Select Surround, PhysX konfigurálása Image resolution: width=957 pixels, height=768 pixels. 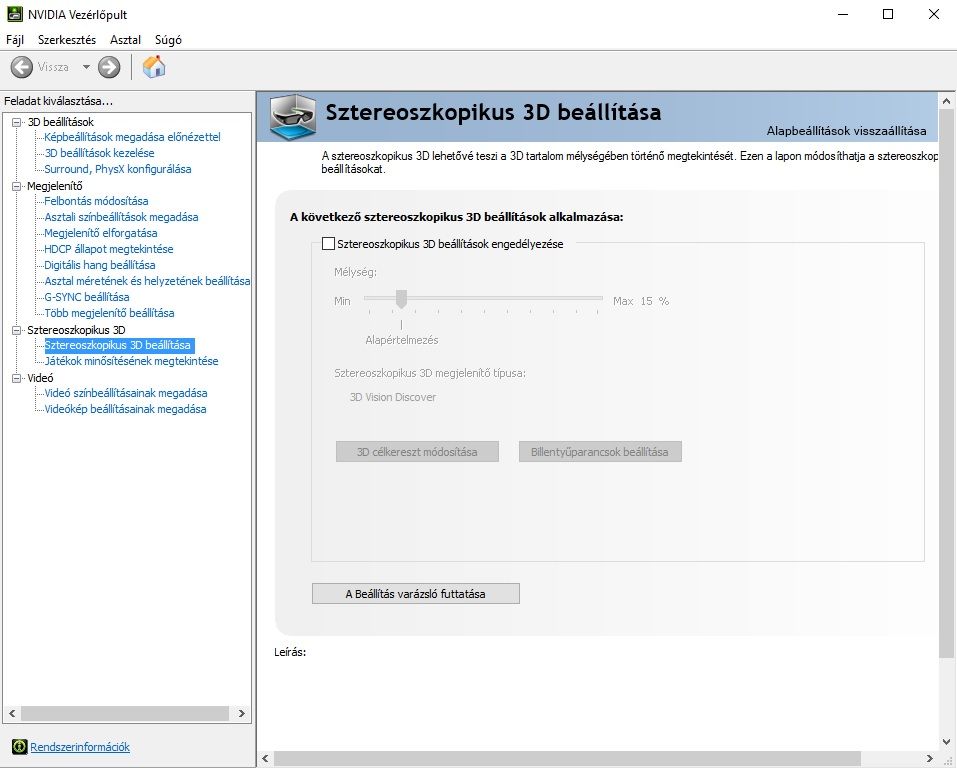(117, 169)
